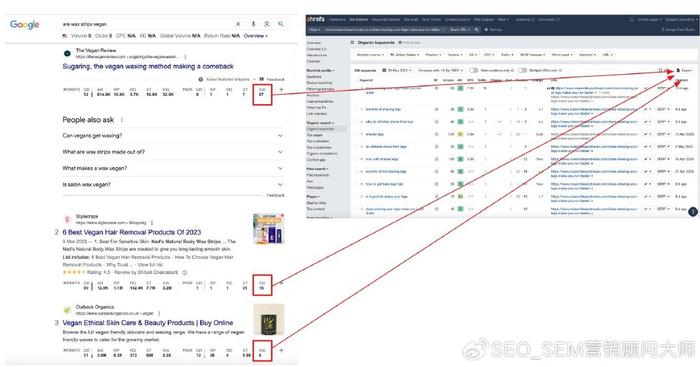Click the Ahrefs help question mark bubble
700x367 pixels.
pos(692,212)
